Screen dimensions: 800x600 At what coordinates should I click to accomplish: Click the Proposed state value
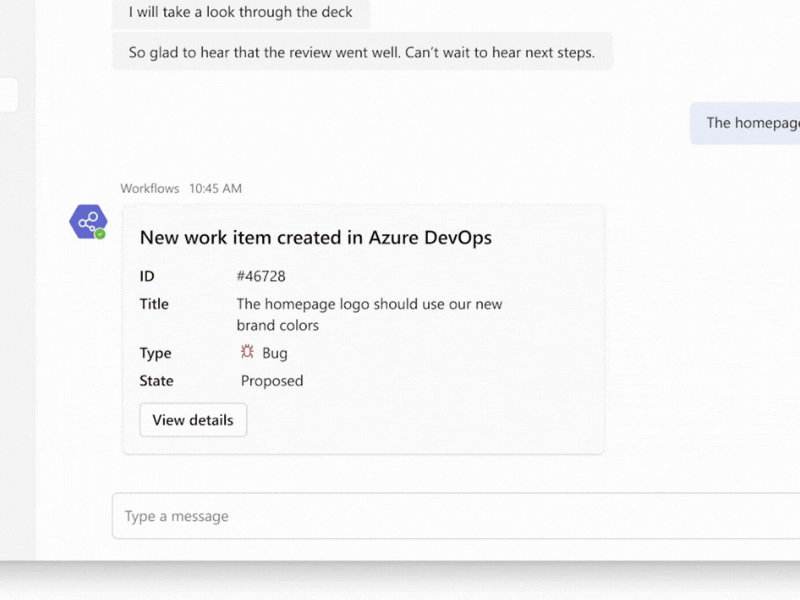coord(272,381)
